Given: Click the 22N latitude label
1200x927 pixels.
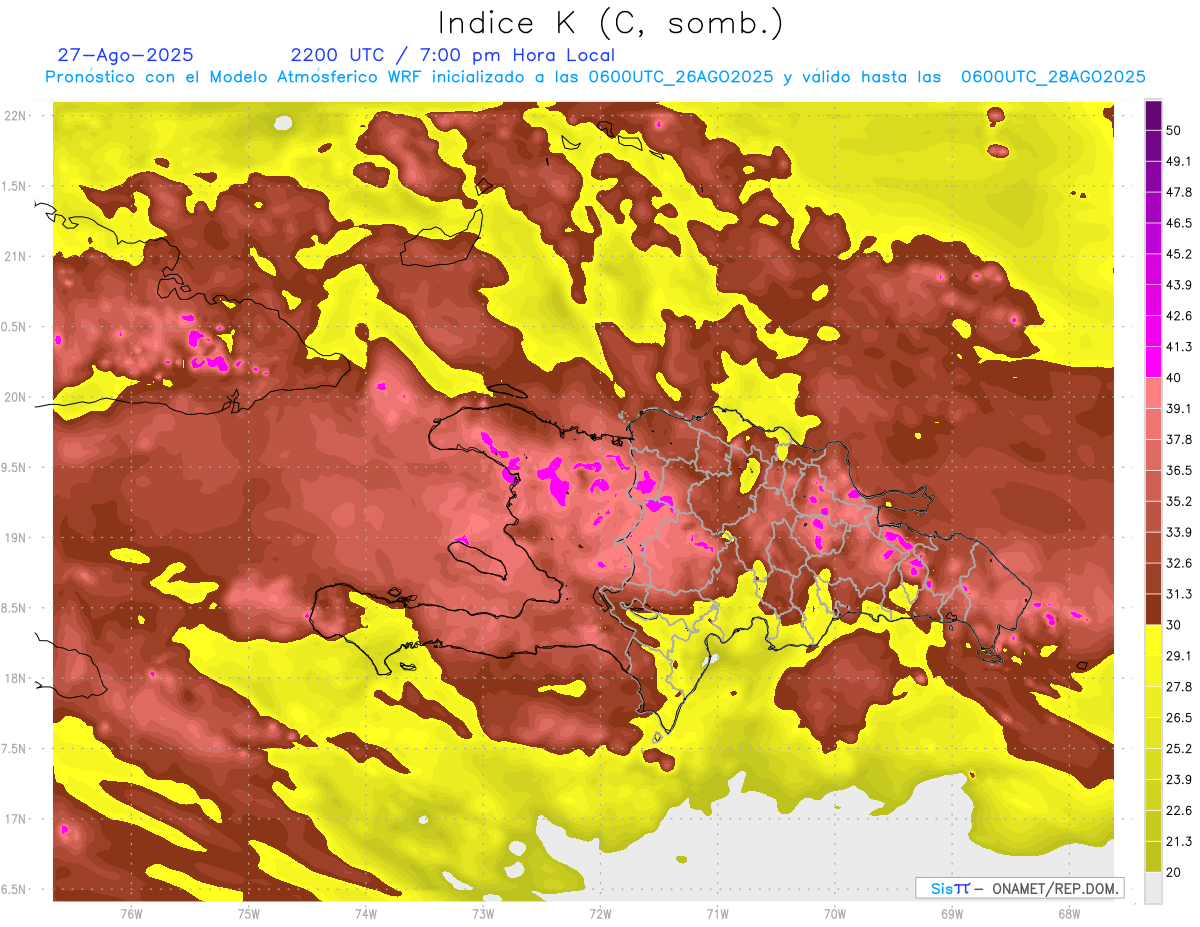Looking at the screenshot, I should click(x=17, y=115).
